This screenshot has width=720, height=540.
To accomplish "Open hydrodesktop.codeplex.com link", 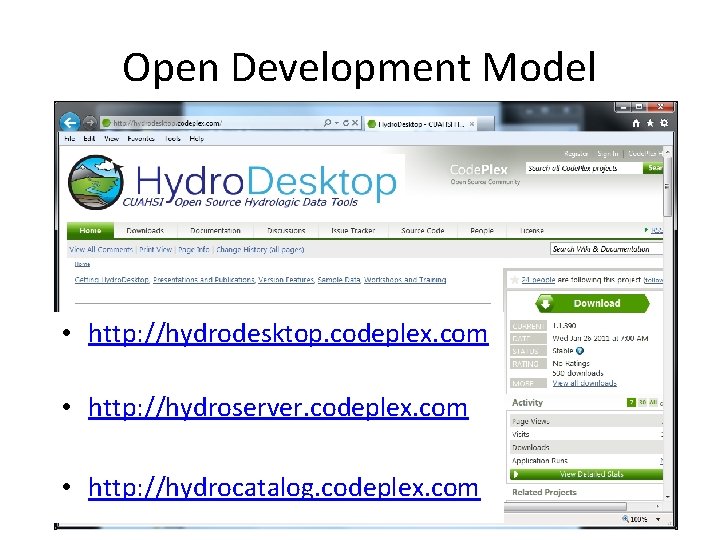I will 288,333.
